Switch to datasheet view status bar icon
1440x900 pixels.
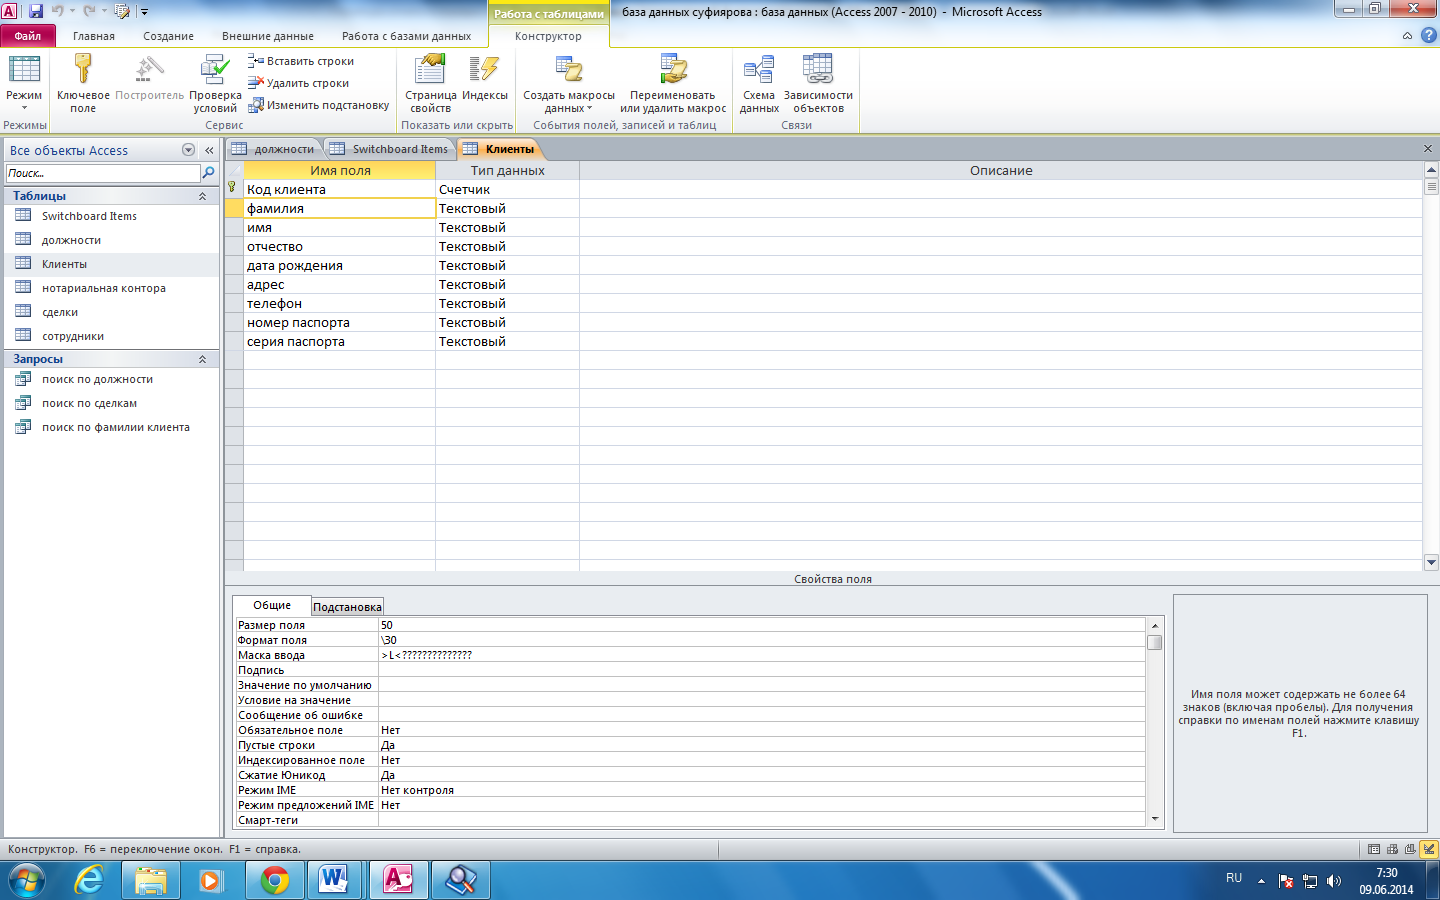1375,849
